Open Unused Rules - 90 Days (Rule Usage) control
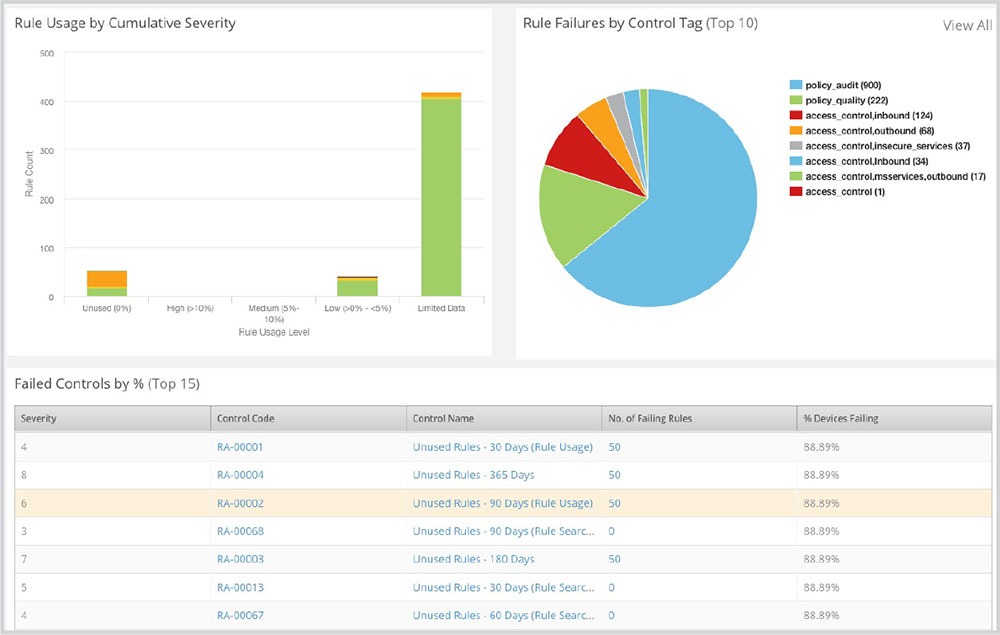The width and height of the screenshot is (1000, 635). (x=503, y=503)
